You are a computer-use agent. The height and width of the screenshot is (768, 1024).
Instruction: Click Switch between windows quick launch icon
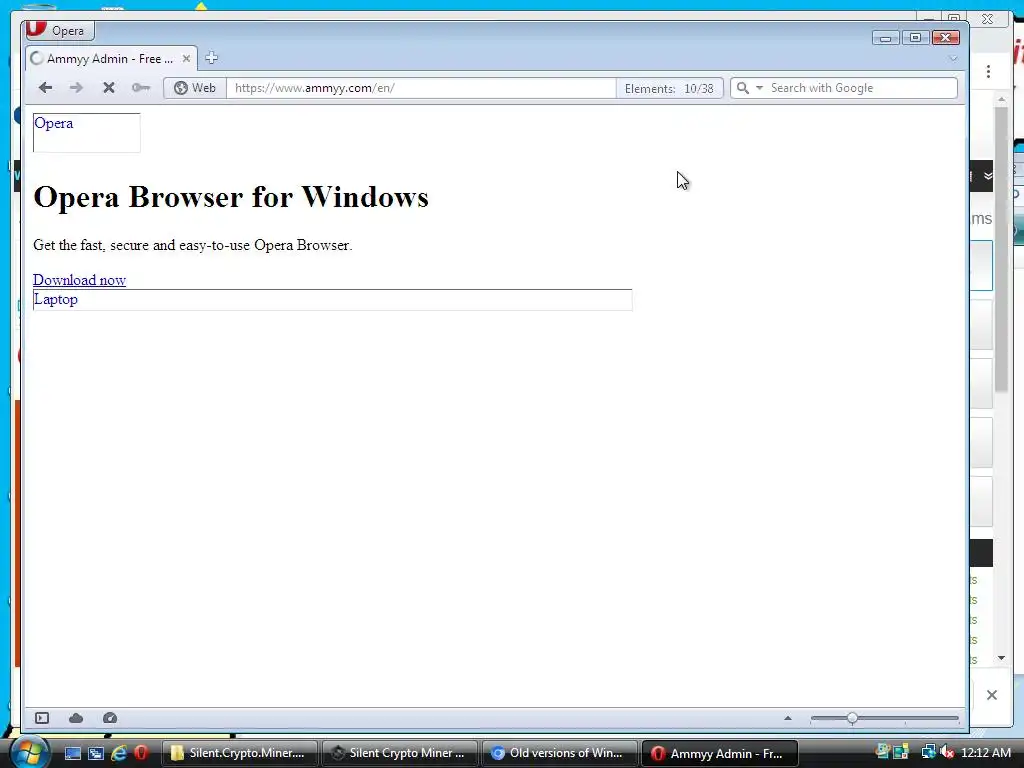pos(95,753)
